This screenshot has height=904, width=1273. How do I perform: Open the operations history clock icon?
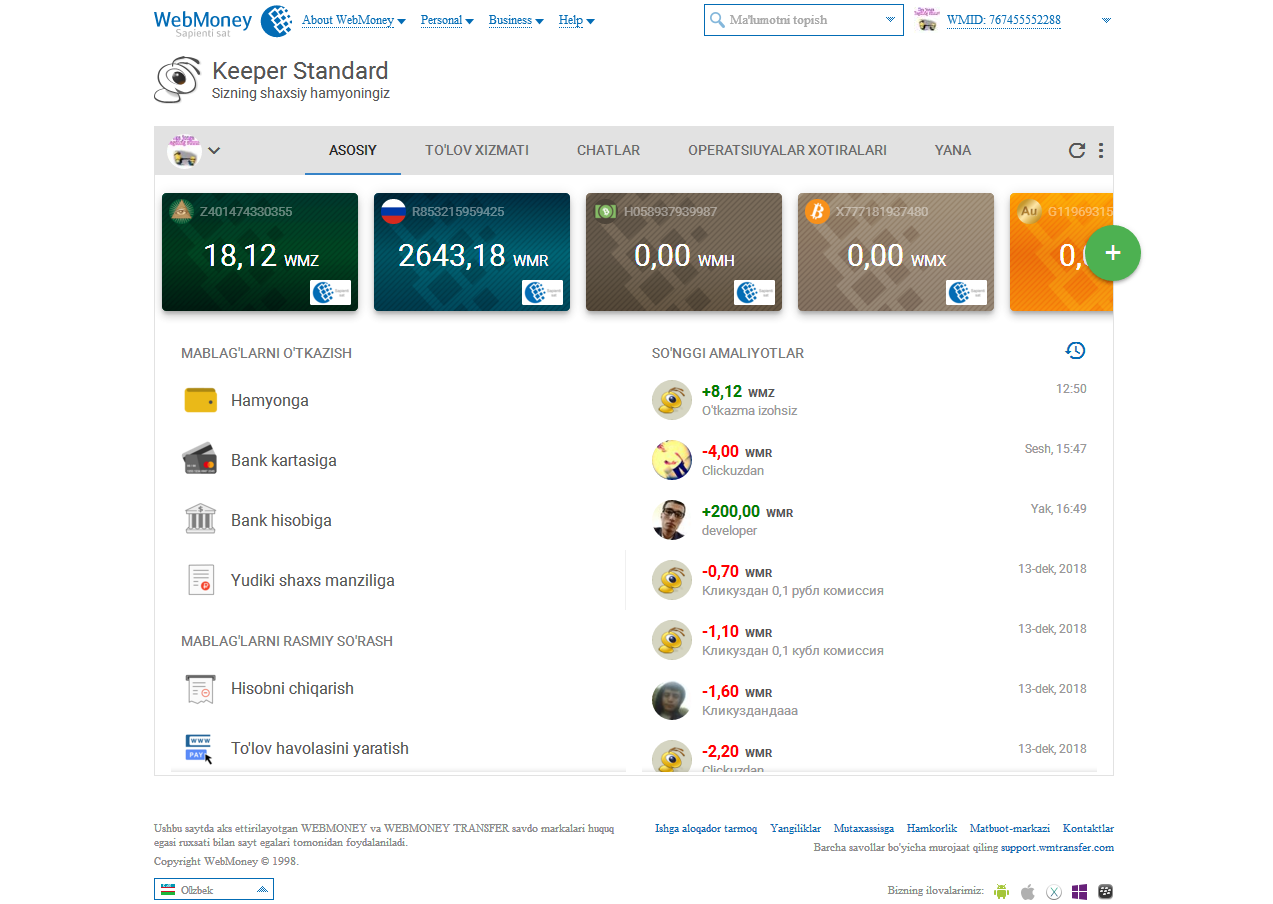[1075, 351]
